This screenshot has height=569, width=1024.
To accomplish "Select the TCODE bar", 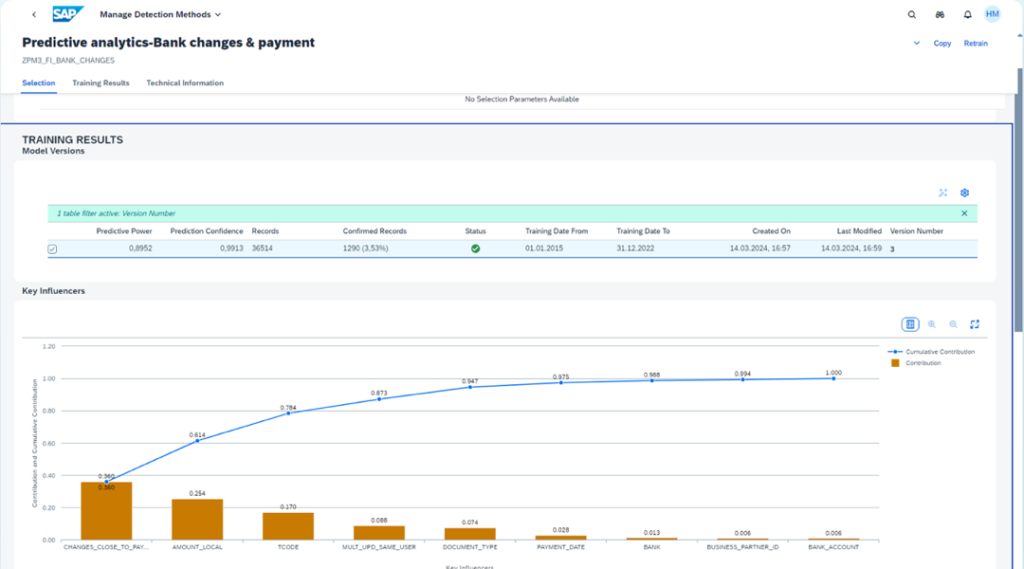I will coord(288,526).
